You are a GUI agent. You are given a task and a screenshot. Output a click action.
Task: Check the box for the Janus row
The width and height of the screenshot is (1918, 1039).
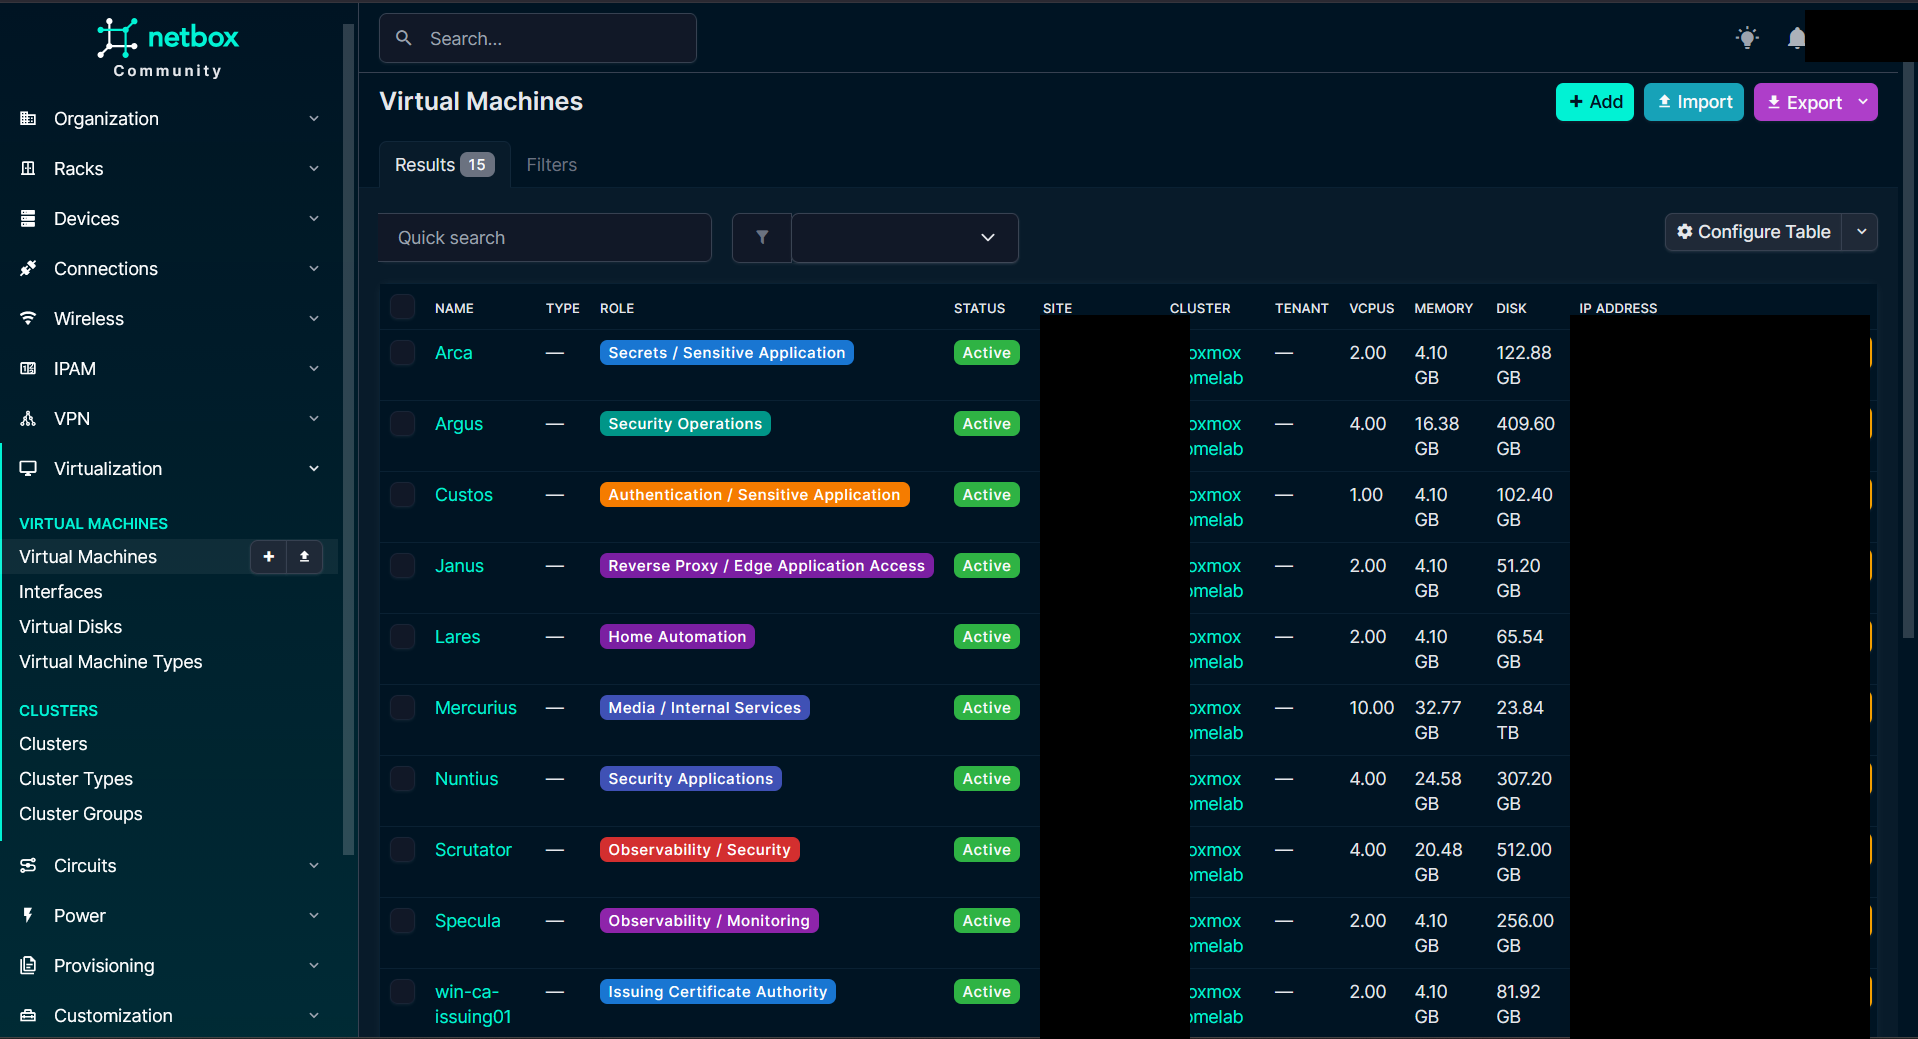coord(403,566)
